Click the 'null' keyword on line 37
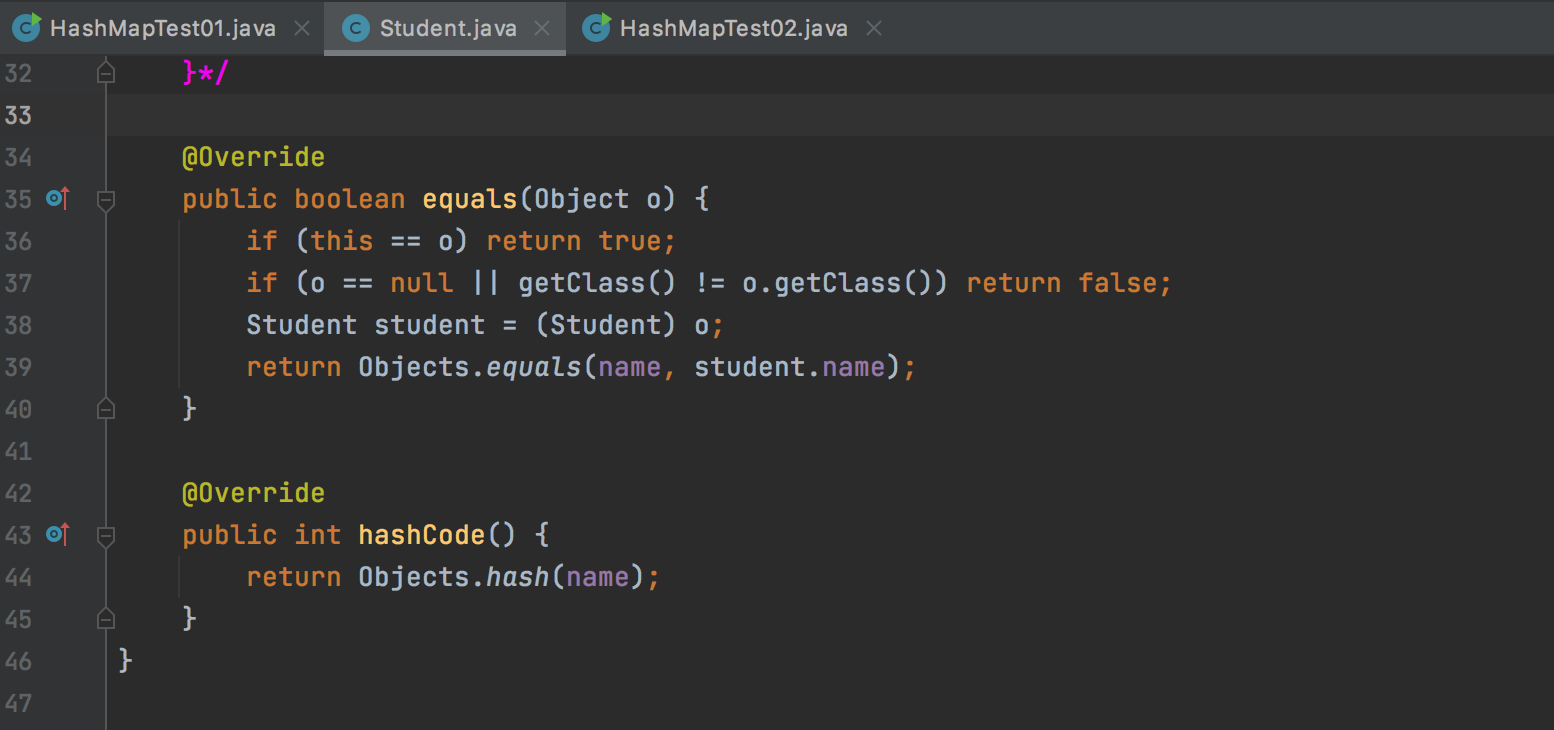Viewport: 1554px width, 730px height. [x=422, y=283]
